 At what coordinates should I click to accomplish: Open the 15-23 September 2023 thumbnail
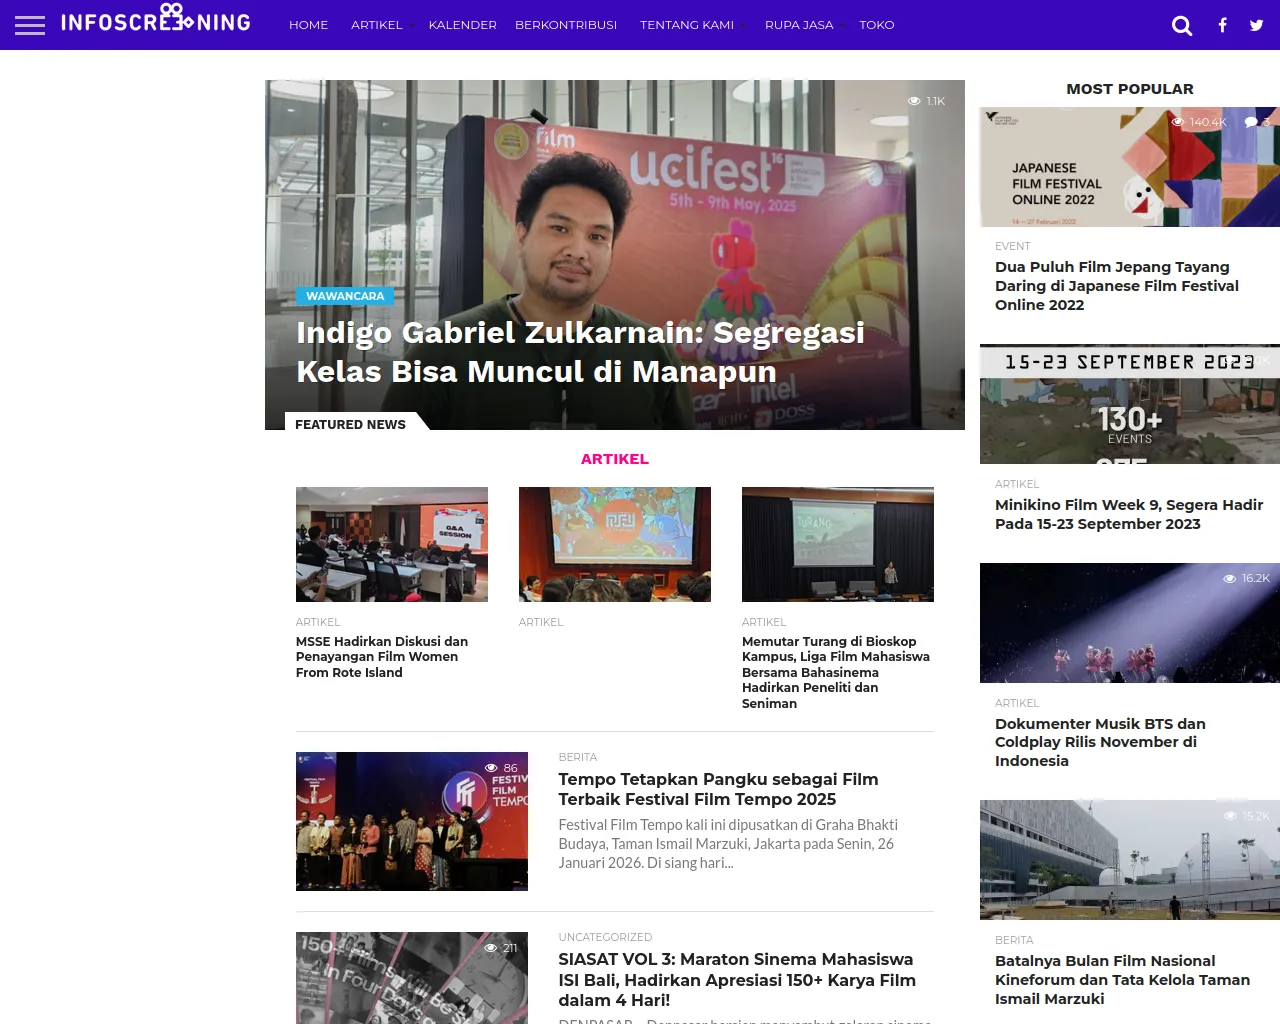click(x=1130, y=404)
